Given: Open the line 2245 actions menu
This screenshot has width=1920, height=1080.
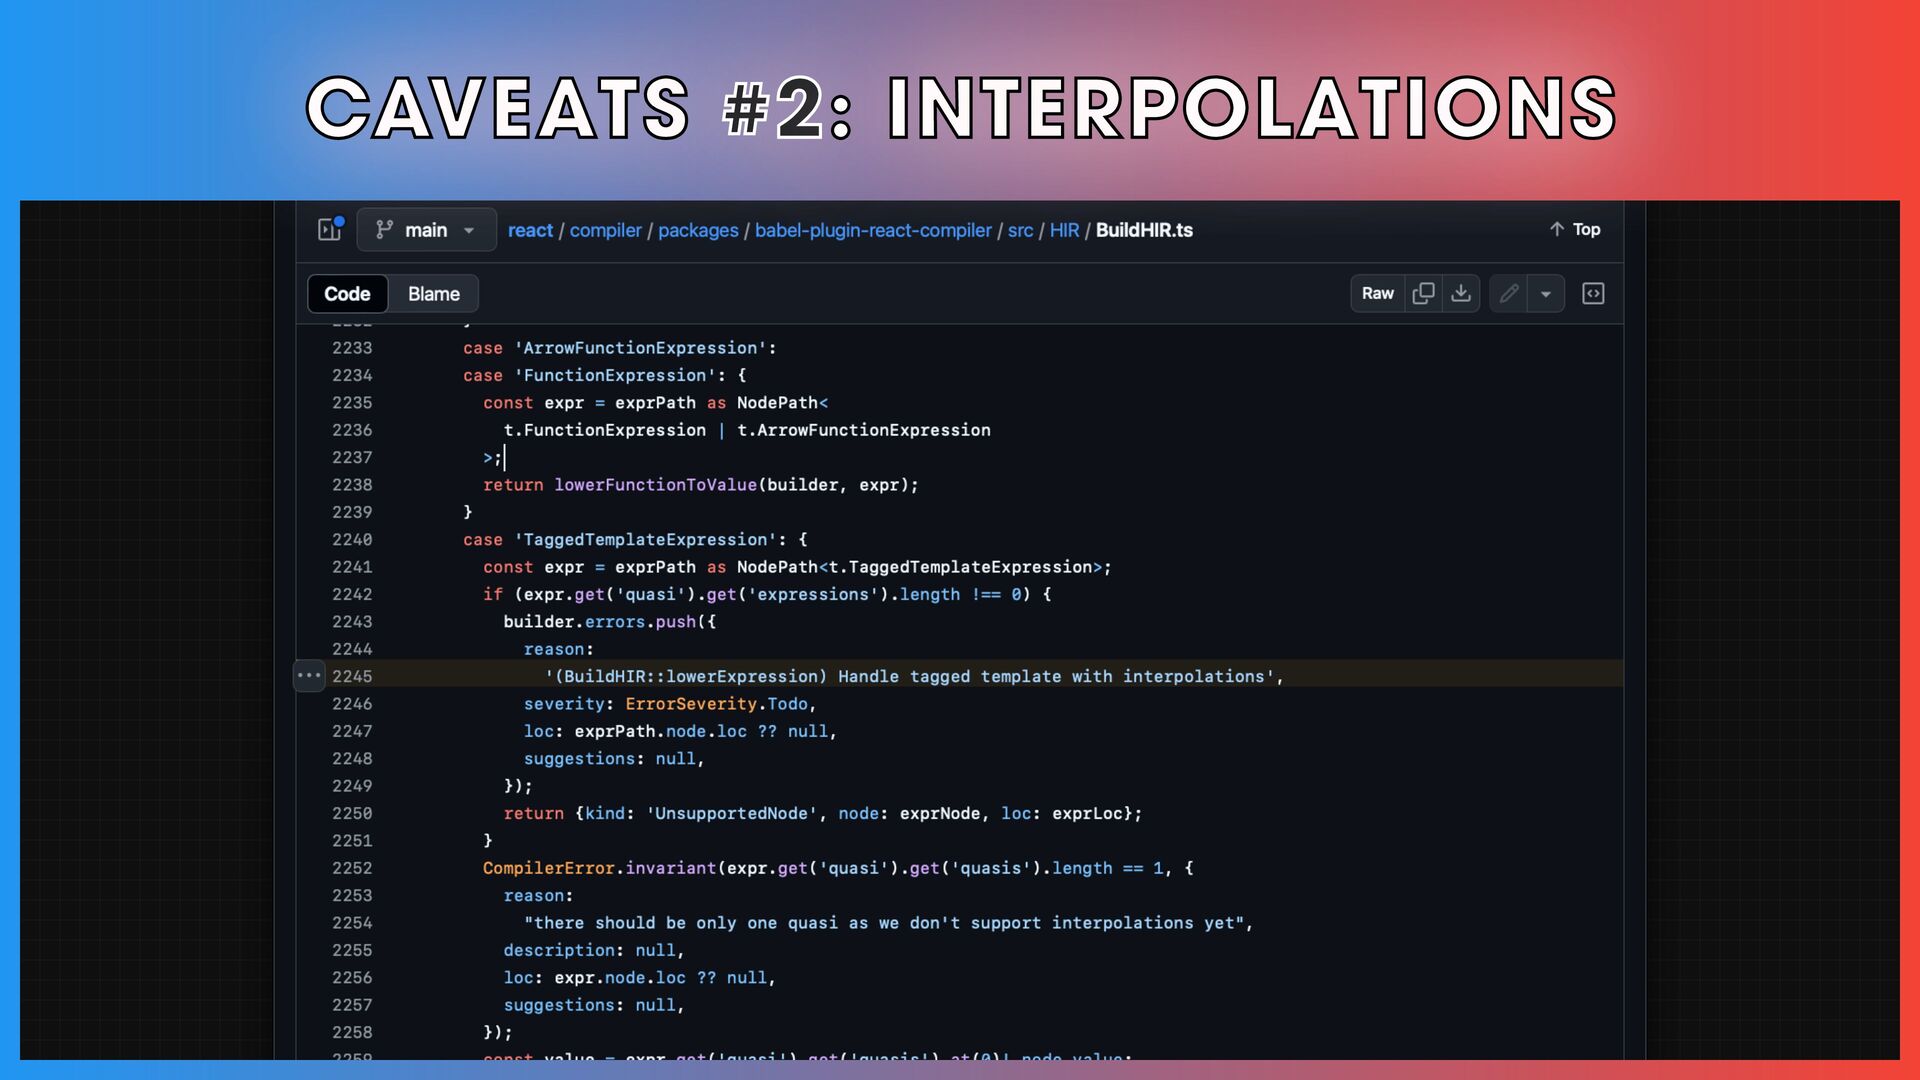Looking at the screenshot, I should [309, 676].
